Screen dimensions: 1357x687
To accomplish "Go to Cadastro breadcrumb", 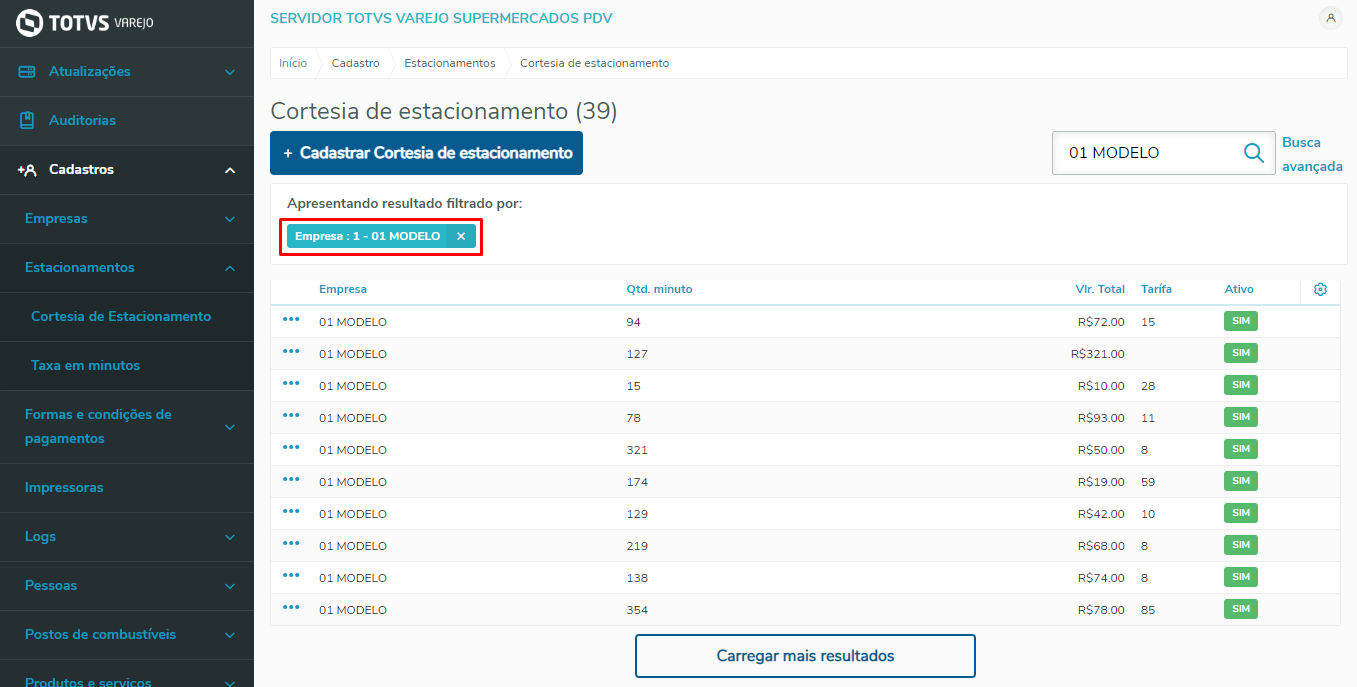I will coord(356,63).
